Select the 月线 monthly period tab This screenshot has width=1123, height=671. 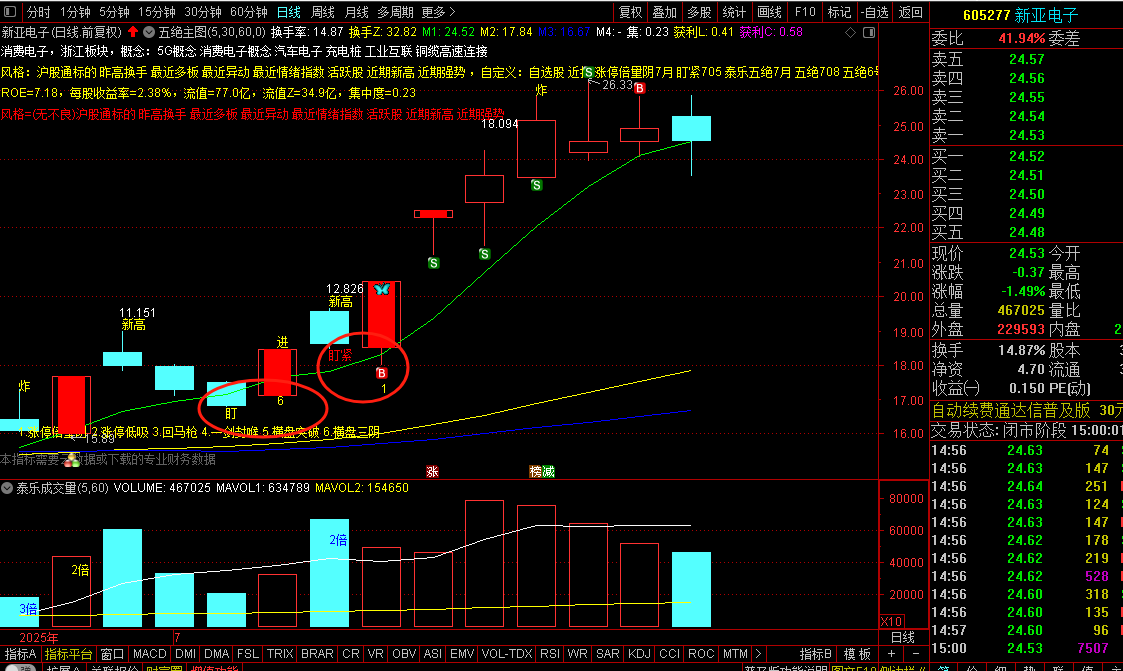point(357,12)
